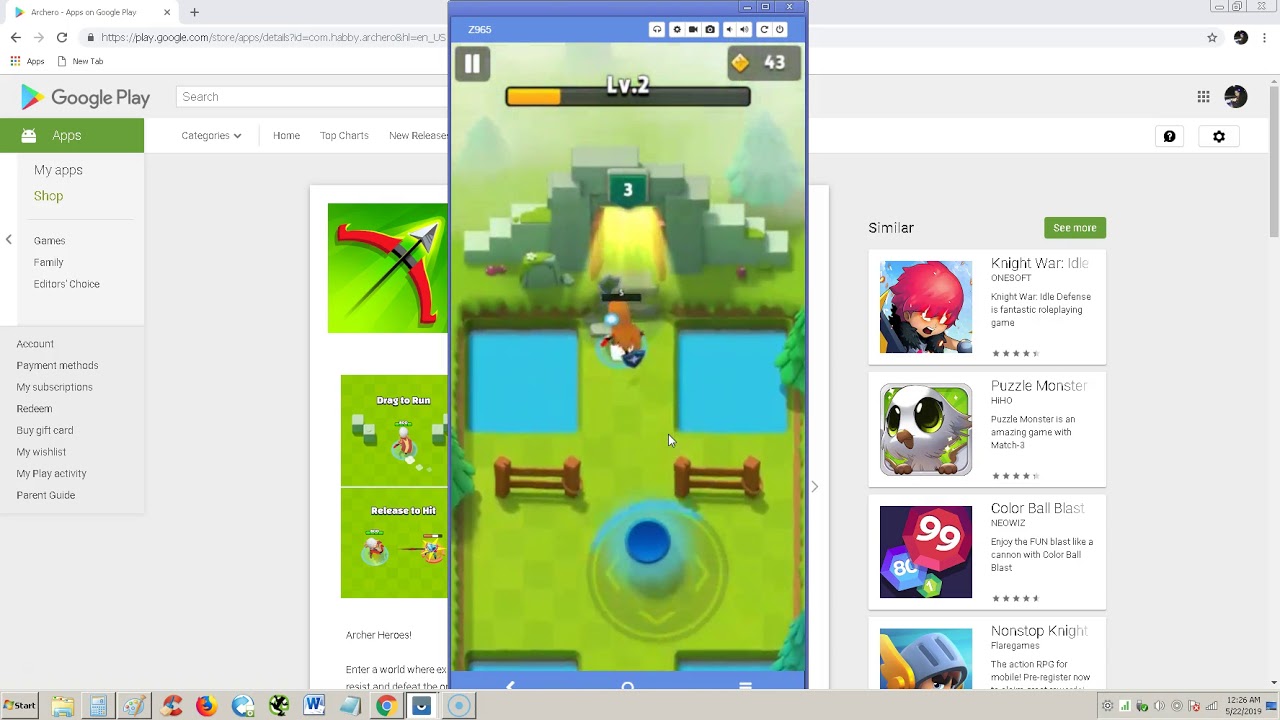Click the Redeem link

34,409
